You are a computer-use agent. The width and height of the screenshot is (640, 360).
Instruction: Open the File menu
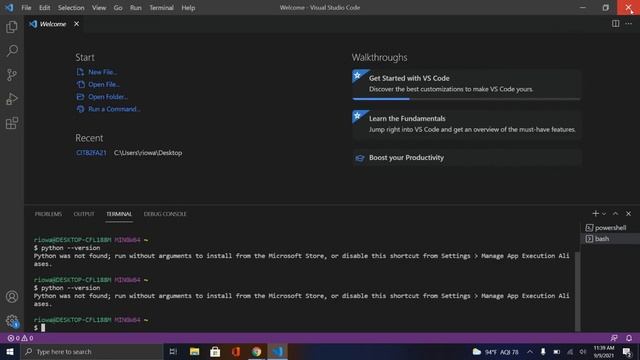[x=26, y=8]
